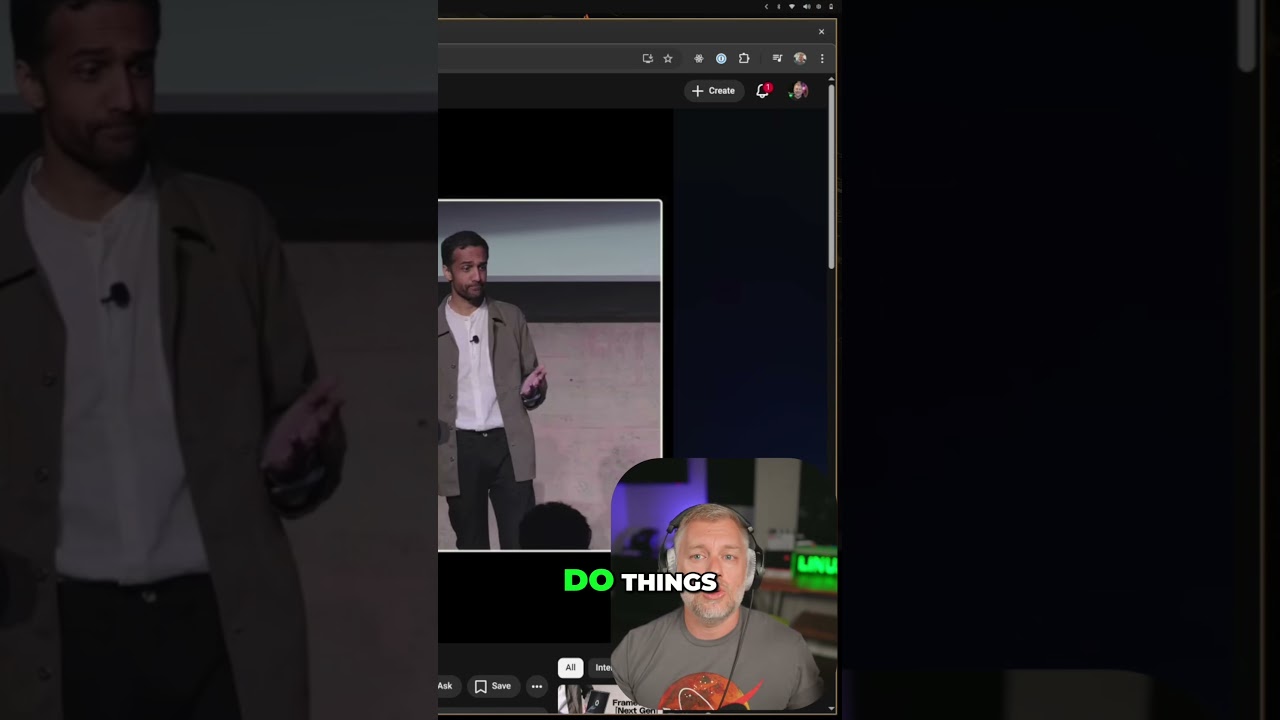The height and width of the screenshot is (720, 1280).
Task: Click the system tray battery icon
Action: tap(830, 7)
